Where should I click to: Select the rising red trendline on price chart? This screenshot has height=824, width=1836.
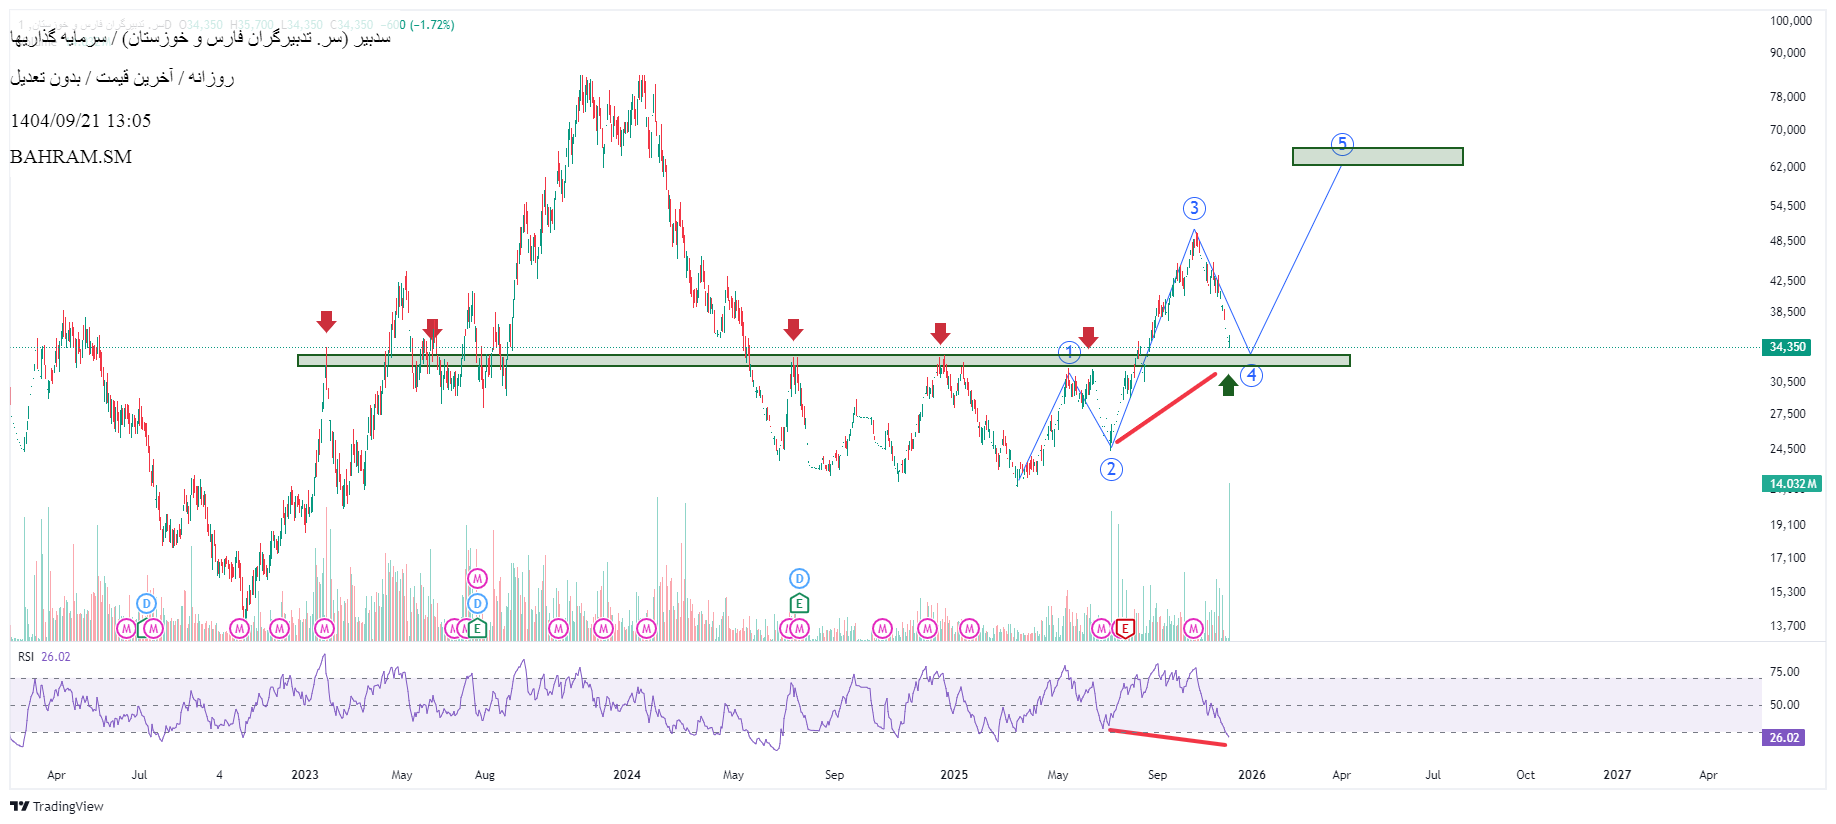1166,408
